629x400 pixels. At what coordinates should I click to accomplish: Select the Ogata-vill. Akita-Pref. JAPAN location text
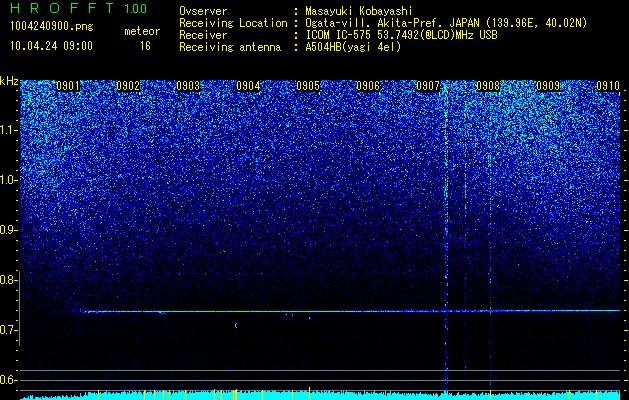(x=446, y=24)
